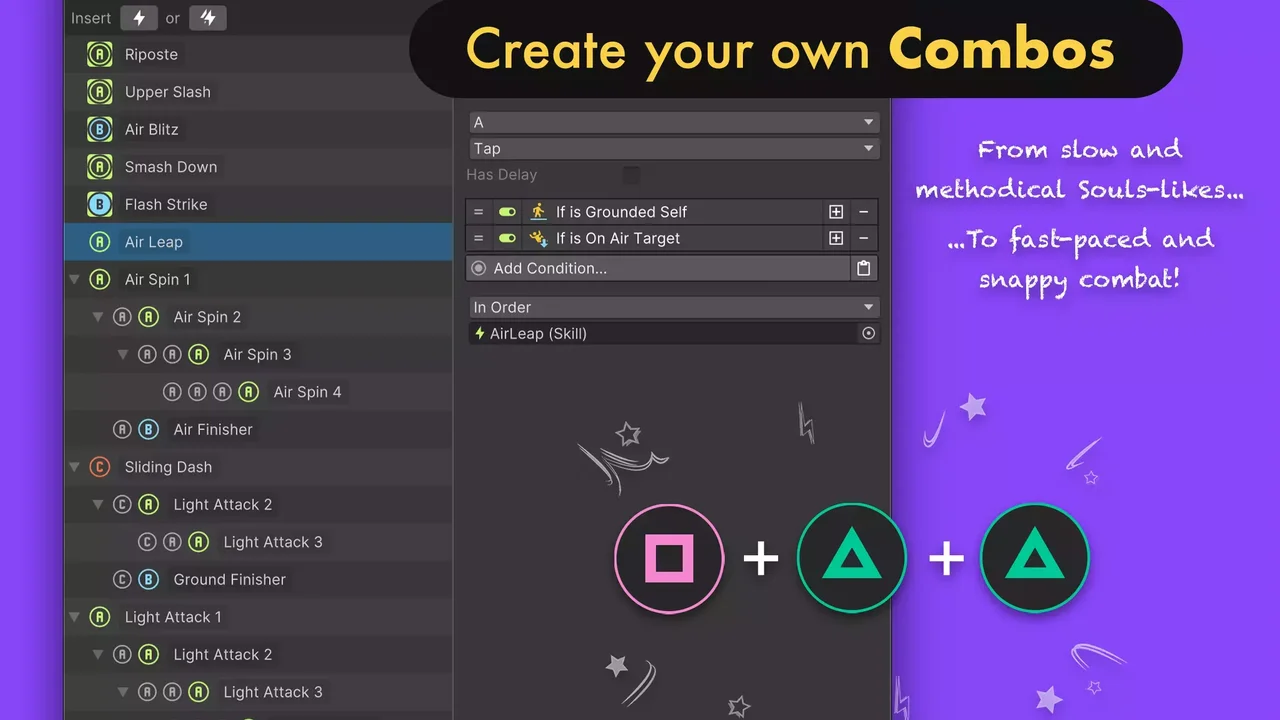Click the grounded figure icon on If is Grounded Self
The width and height of the screenshot is (1280, 720).
[x=539, y=212]
